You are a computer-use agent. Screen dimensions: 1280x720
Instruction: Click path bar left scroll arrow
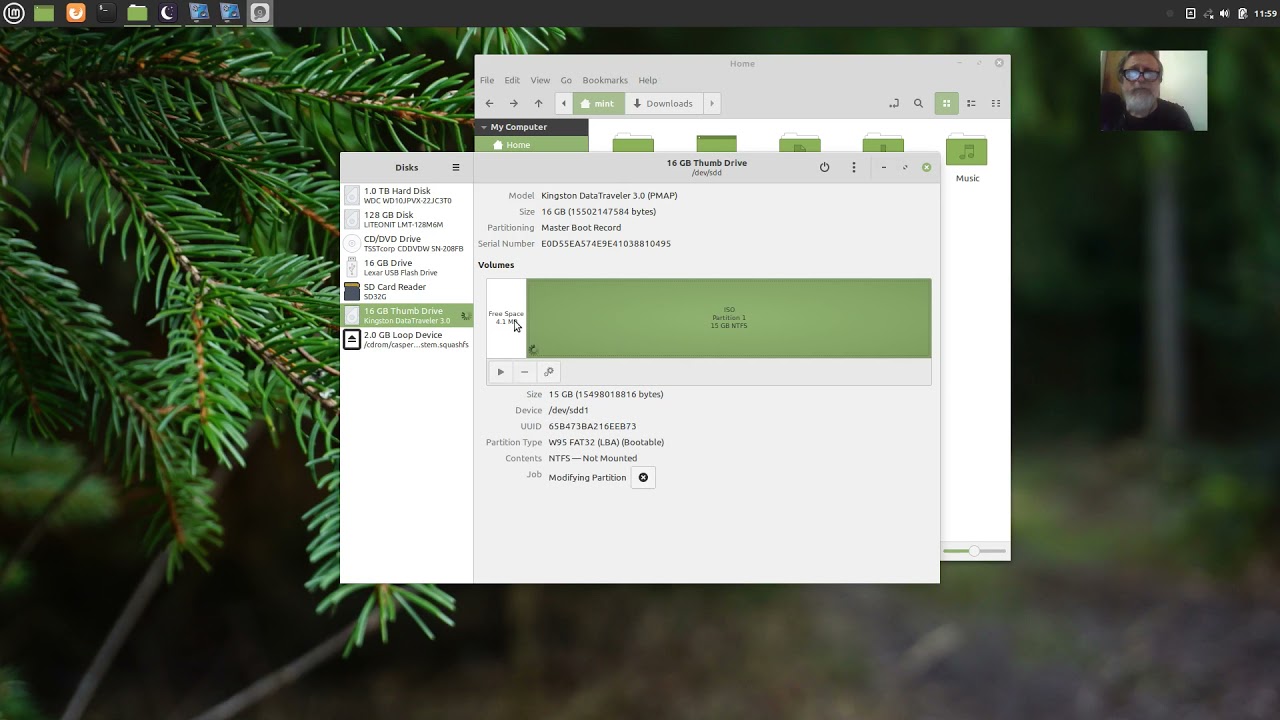click(x=564, y=103)
